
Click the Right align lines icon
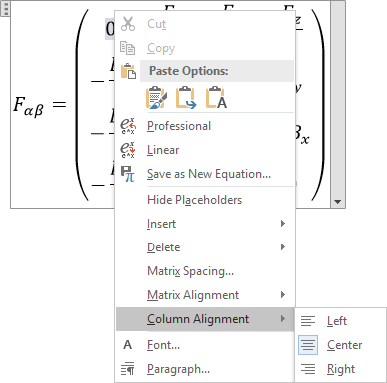(x=308, y=369)
